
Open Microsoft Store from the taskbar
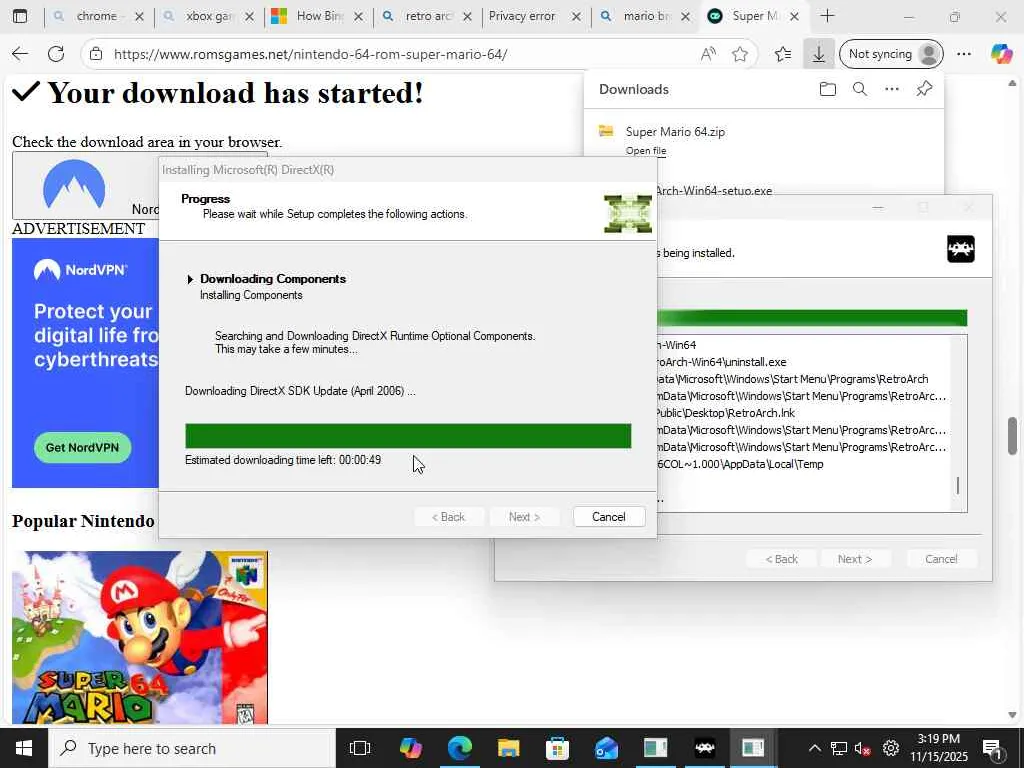tap(557, 748)
